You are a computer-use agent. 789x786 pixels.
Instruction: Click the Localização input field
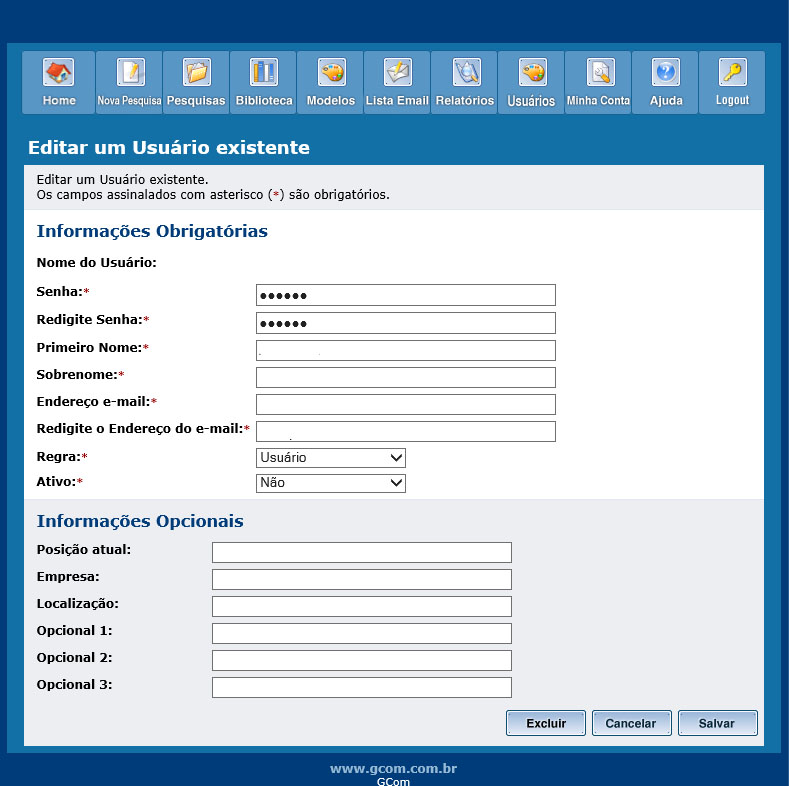tap(362, 606)
